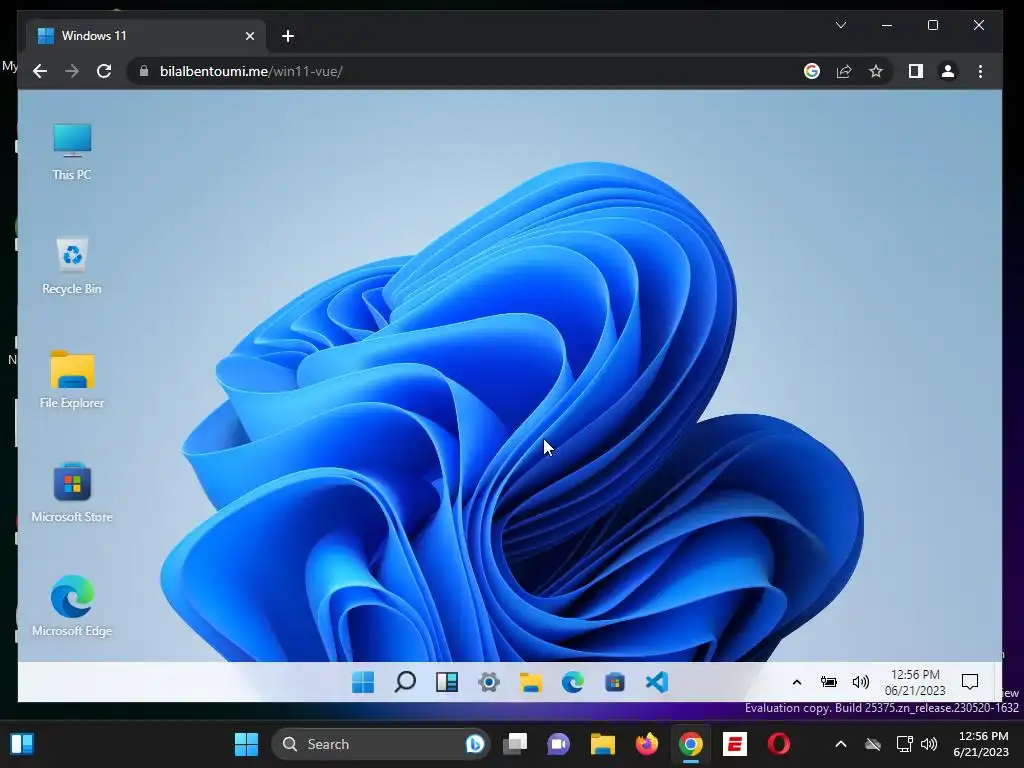Open Bing chat icon in search box

pos(474,744)
